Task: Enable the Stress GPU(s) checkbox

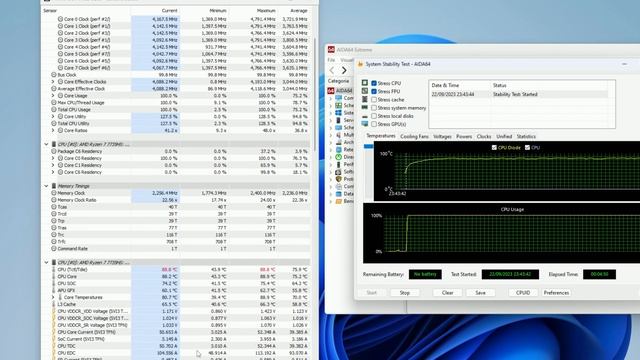Action: point(374,124)
